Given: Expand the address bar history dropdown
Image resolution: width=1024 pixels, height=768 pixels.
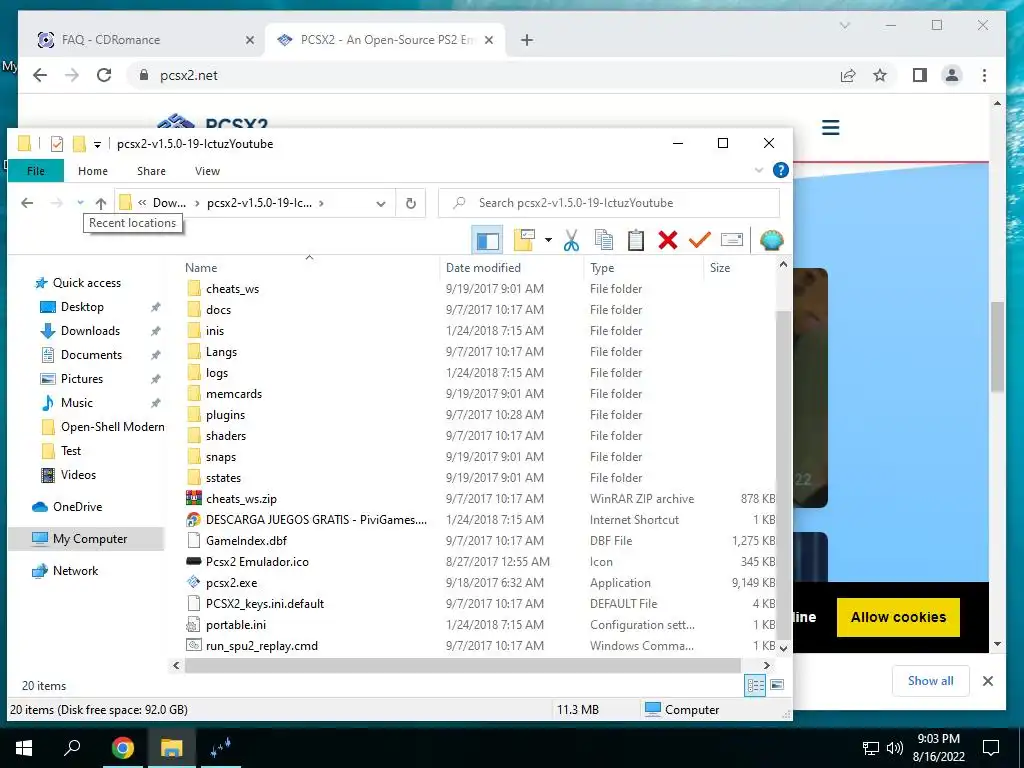Looking at the screenshot, I should coord(381,203).
